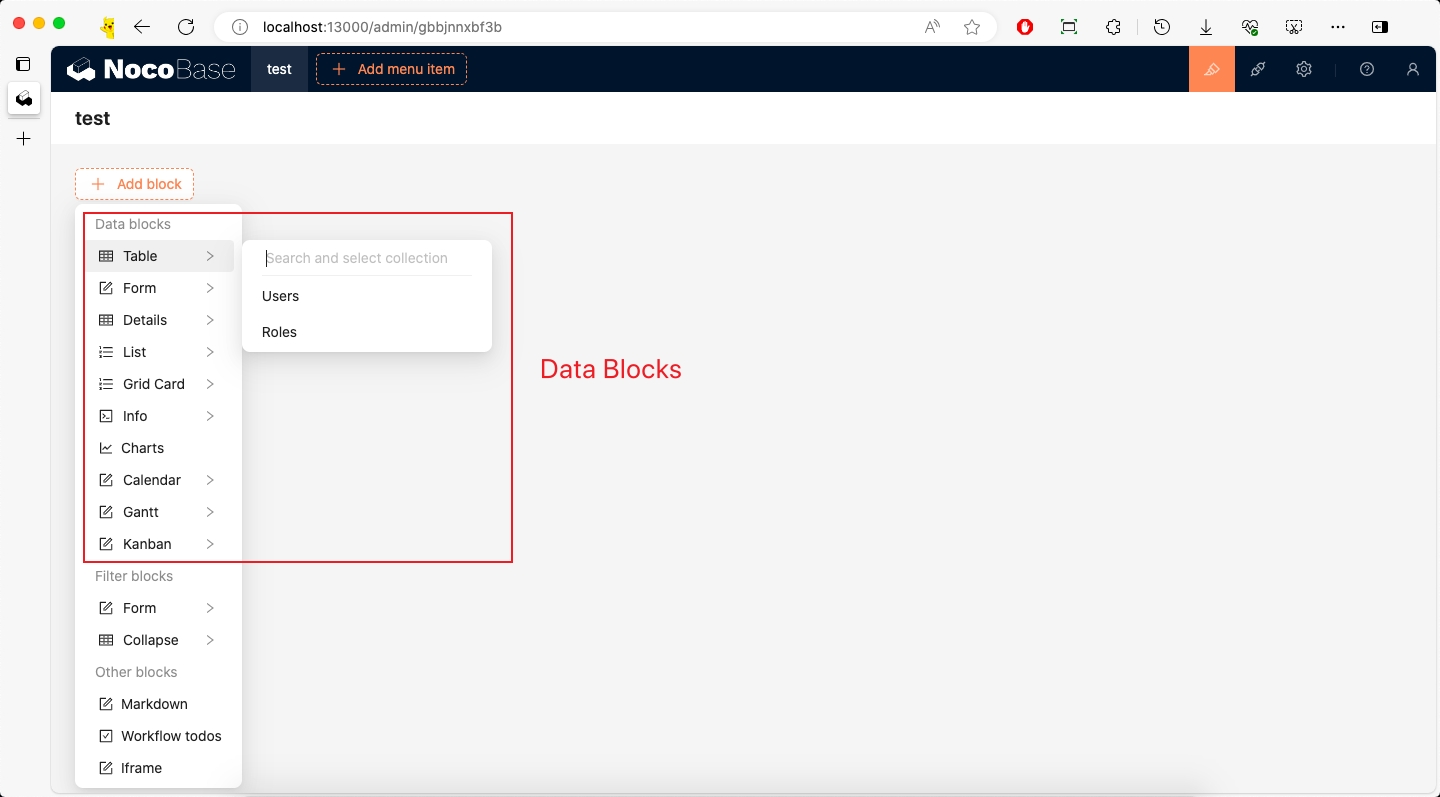The width and height of the screenshot is (1440, 797).
Task: Expand the Details block submenu
Action: 158,320
